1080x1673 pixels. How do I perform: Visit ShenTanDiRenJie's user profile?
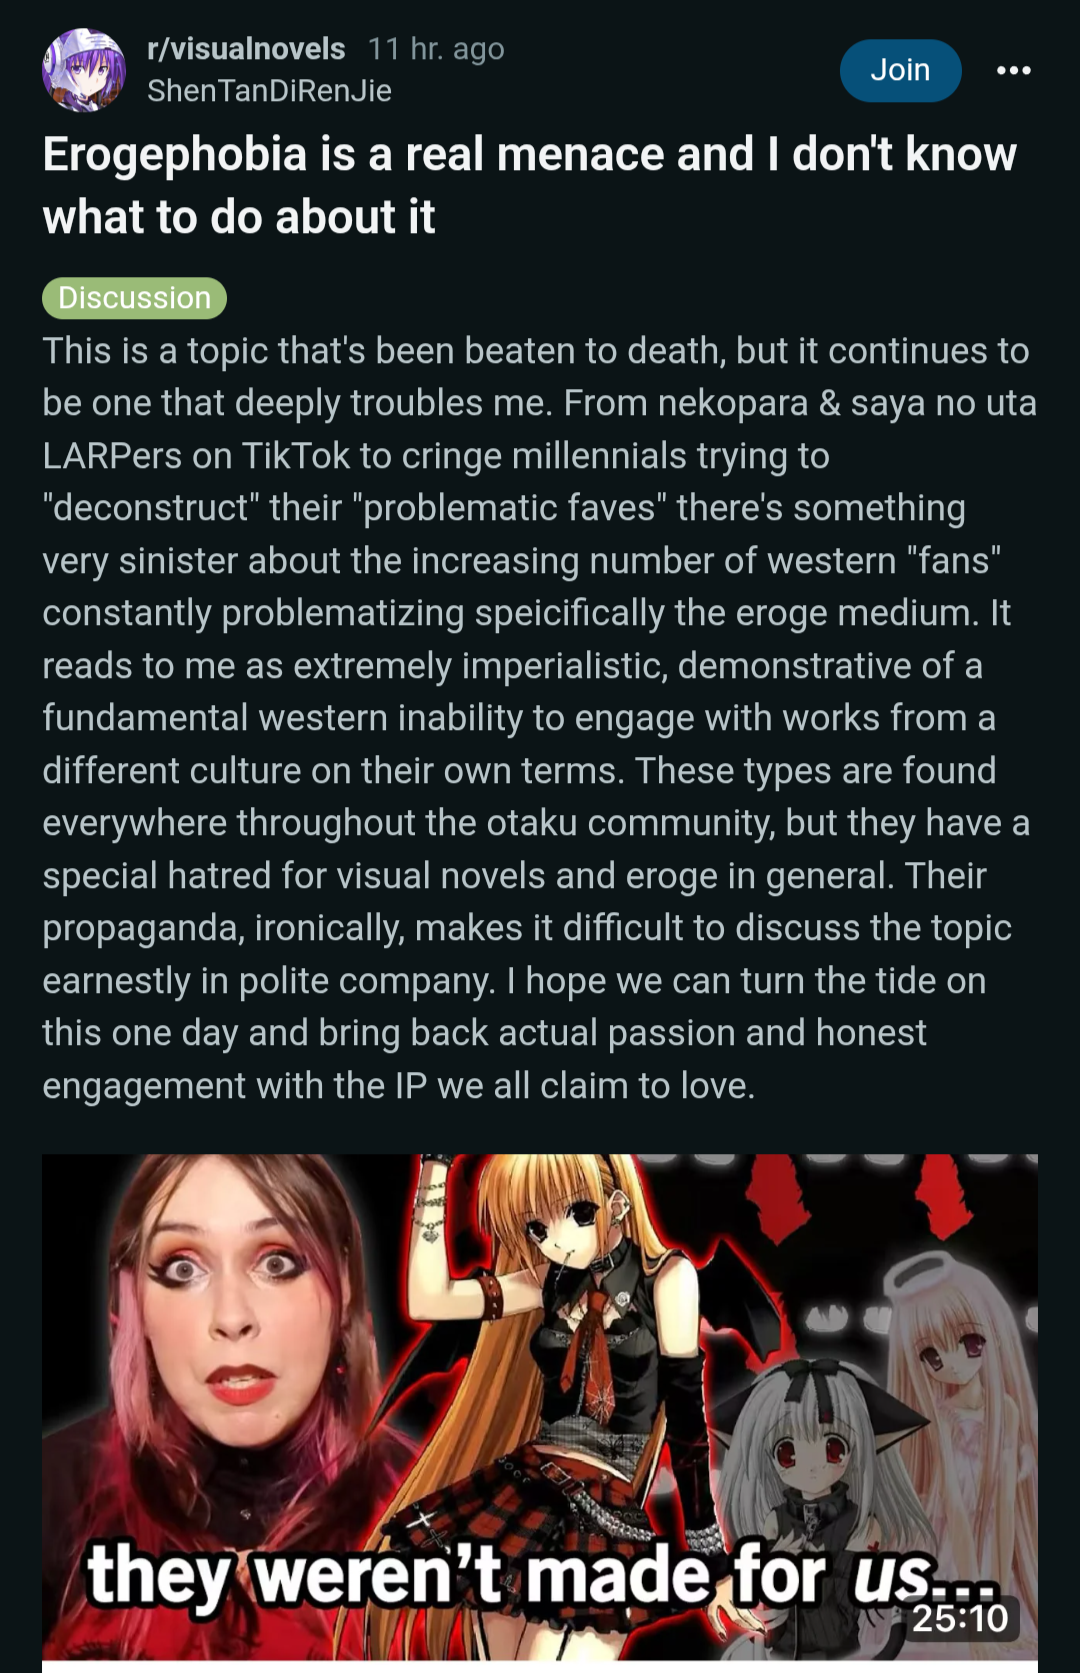[269, 91]
